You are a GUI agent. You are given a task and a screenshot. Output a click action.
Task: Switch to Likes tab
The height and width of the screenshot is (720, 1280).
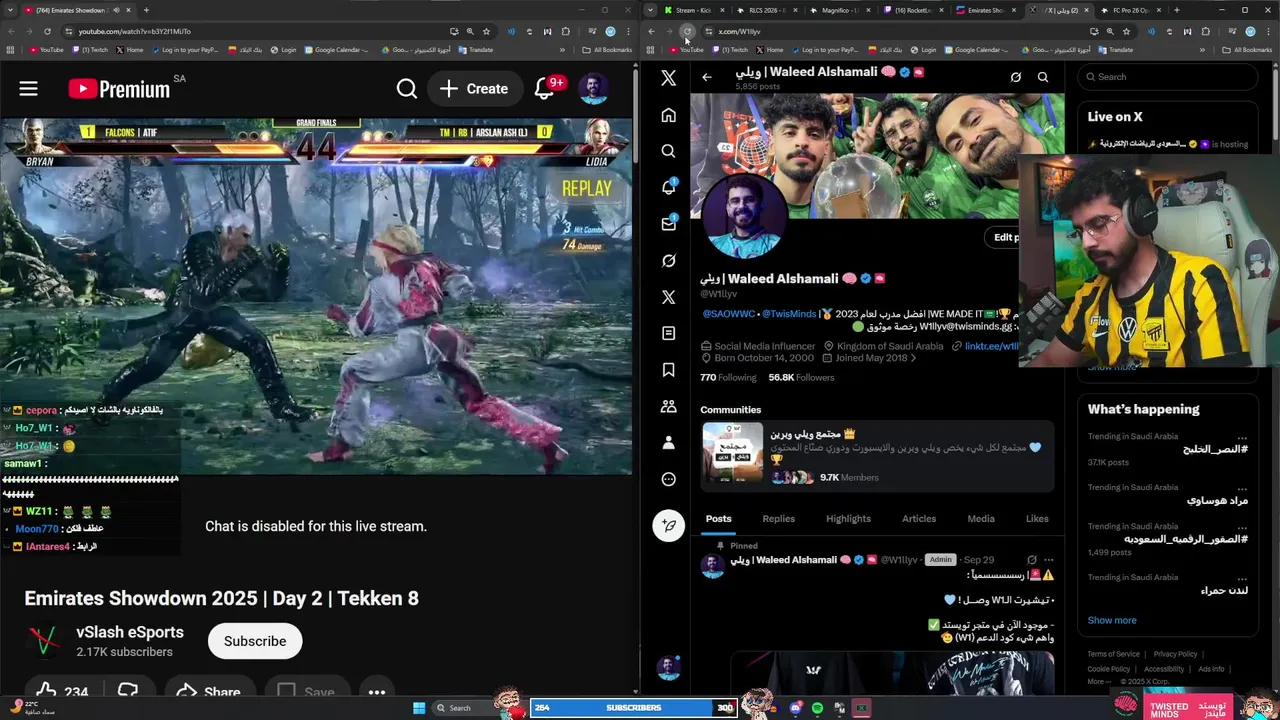[x=1037, y=519]
